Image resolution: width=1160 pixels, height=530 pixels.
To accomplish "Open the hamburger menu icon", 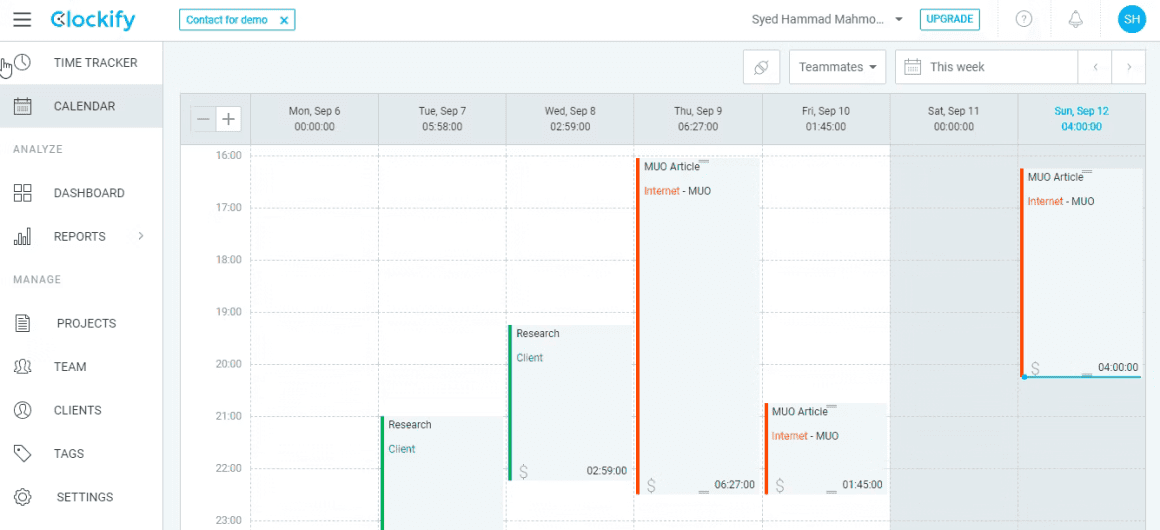I will 22,20.
